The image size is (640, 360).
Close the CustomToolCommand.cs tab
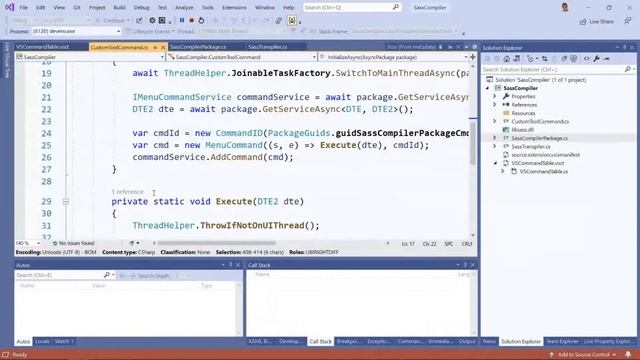click(163, 47)
